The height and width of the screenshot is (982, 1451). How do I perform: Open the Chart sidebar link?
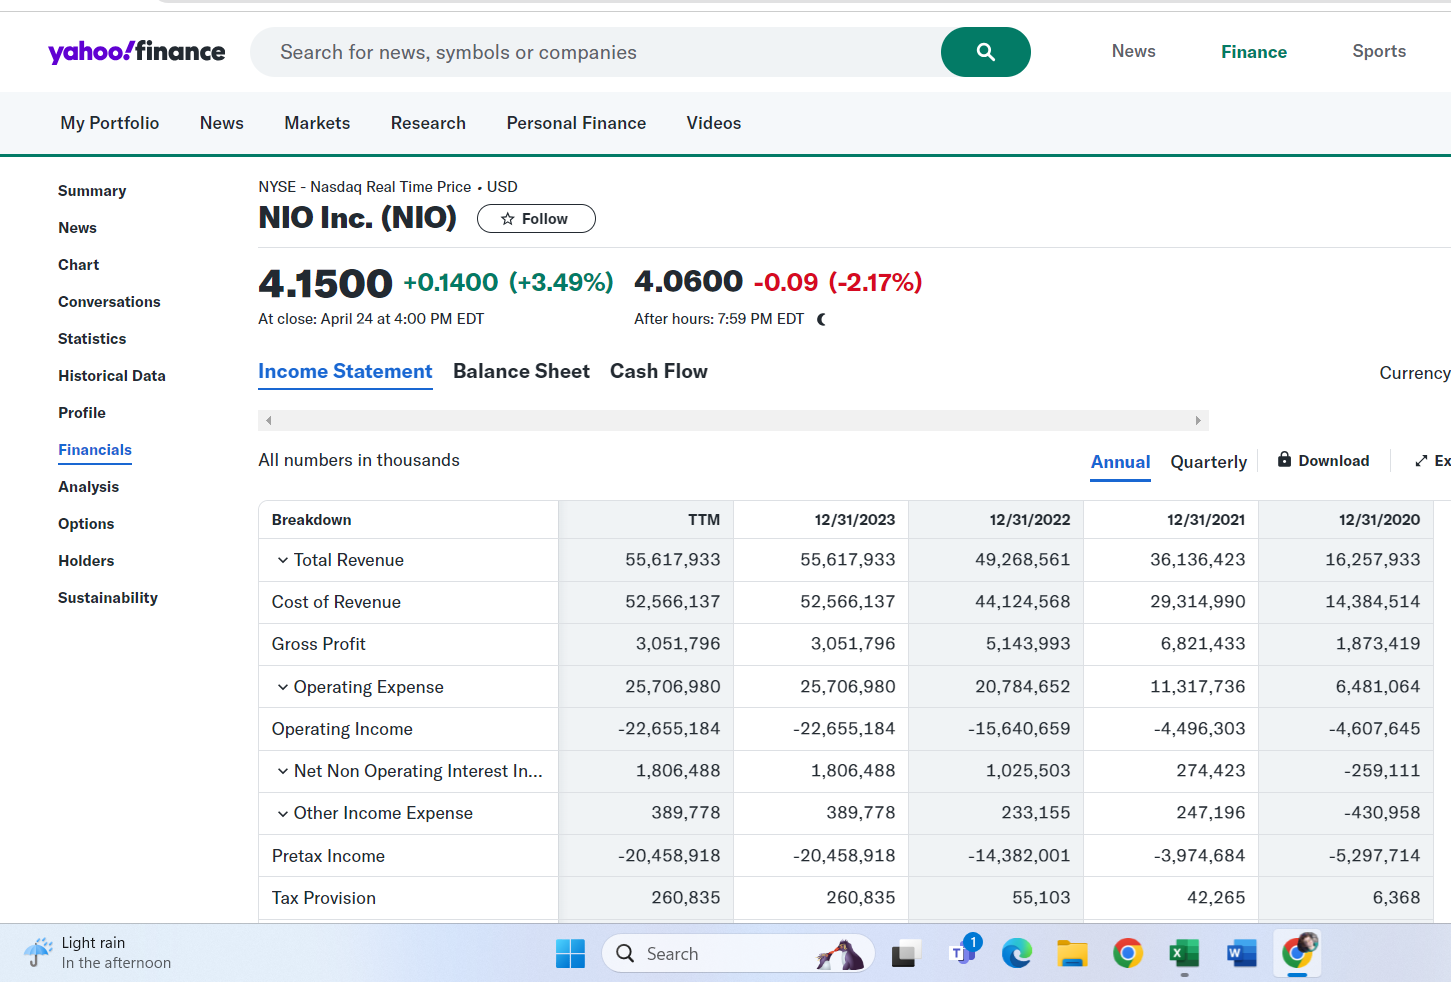point(78,265)
